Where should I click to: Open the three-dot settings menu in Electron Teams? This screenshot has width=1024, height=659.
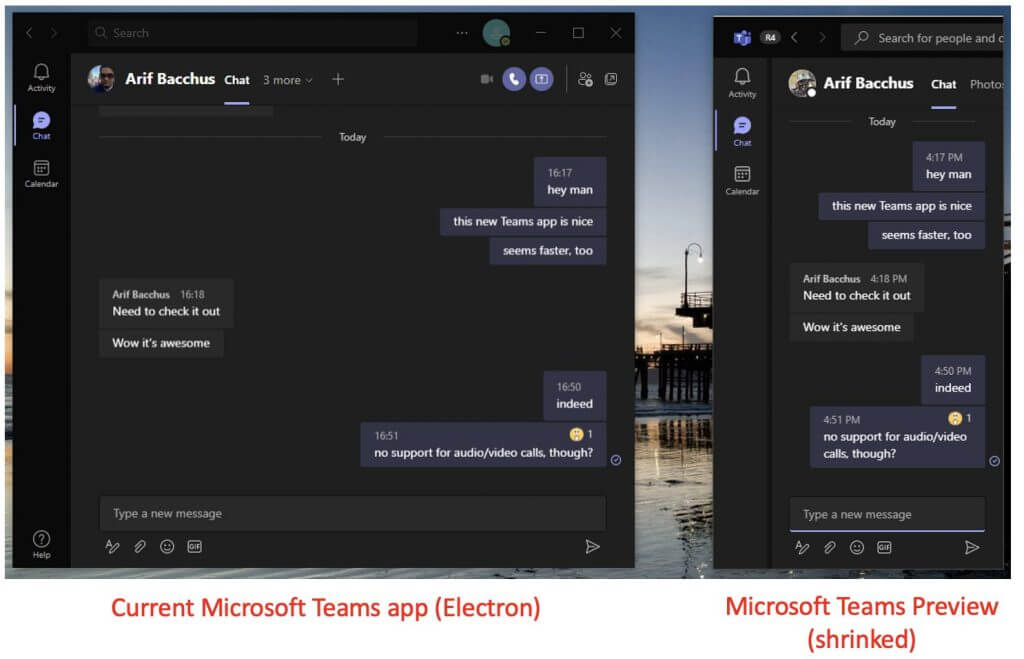(x=462, y=33)
